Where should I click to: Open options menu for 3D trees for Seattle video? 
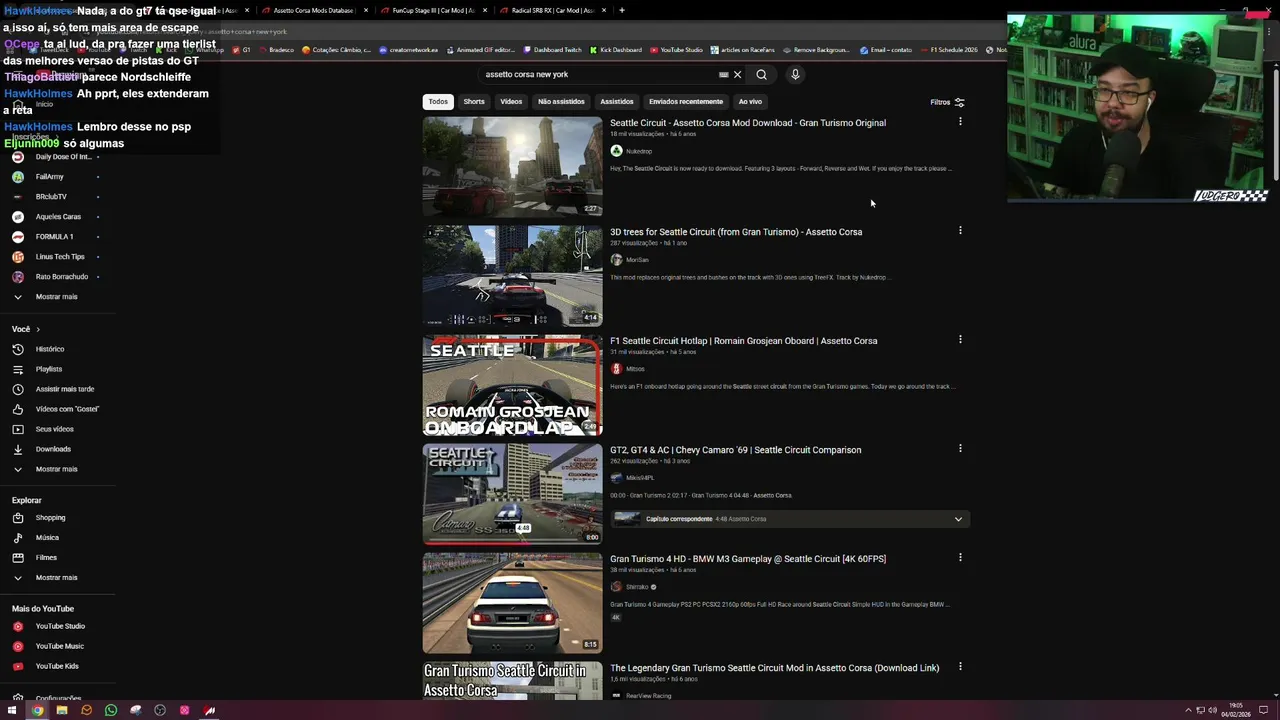[960, 231]
